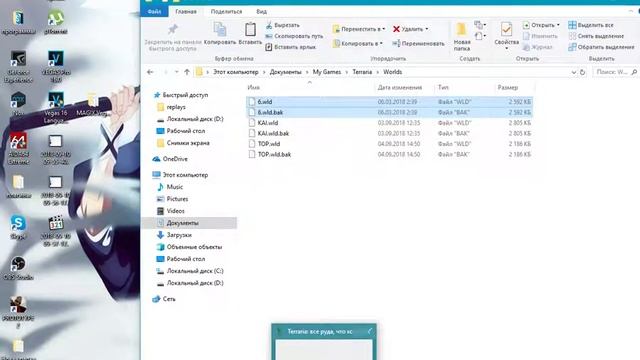Select Skype desktop icon
640x360 pixels.
(18, 227)
